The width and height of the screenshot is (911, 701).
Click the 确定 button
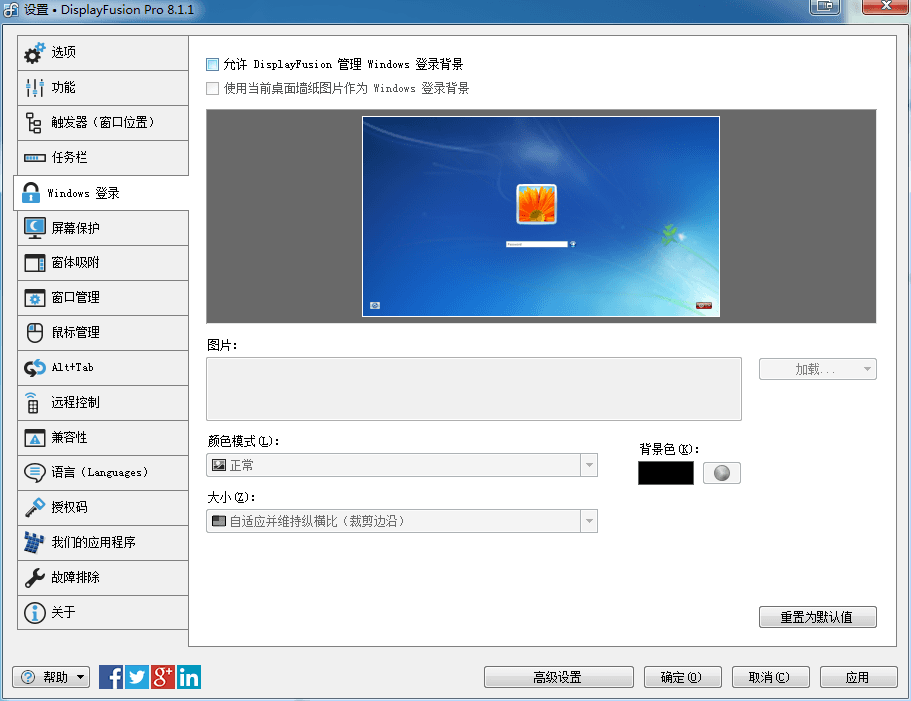(683, 677)
